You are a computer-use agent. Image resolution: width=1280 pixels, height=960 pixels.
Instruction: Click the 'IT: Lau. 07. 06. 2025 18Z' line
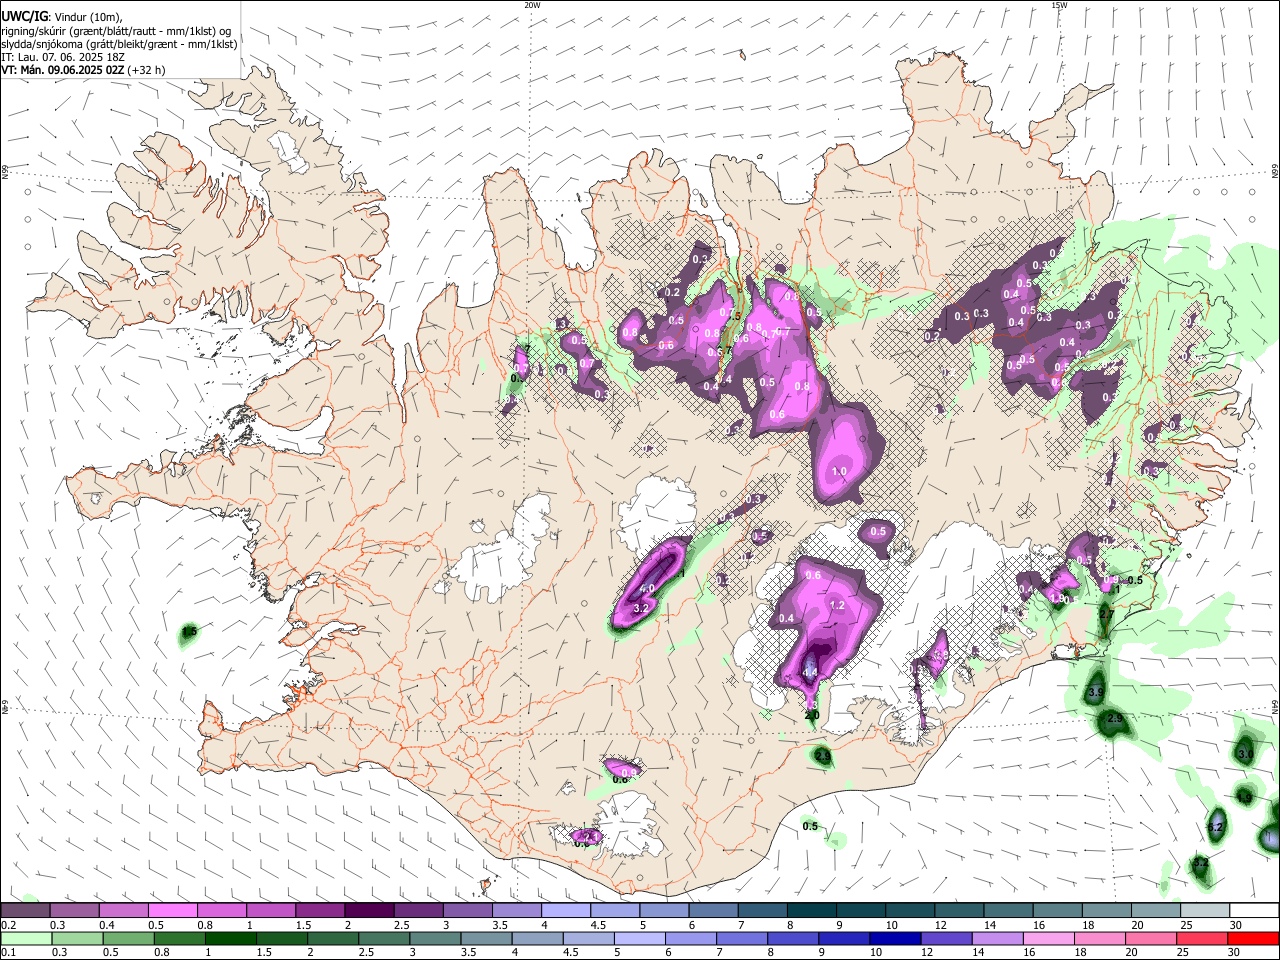[x=63, y=57]
